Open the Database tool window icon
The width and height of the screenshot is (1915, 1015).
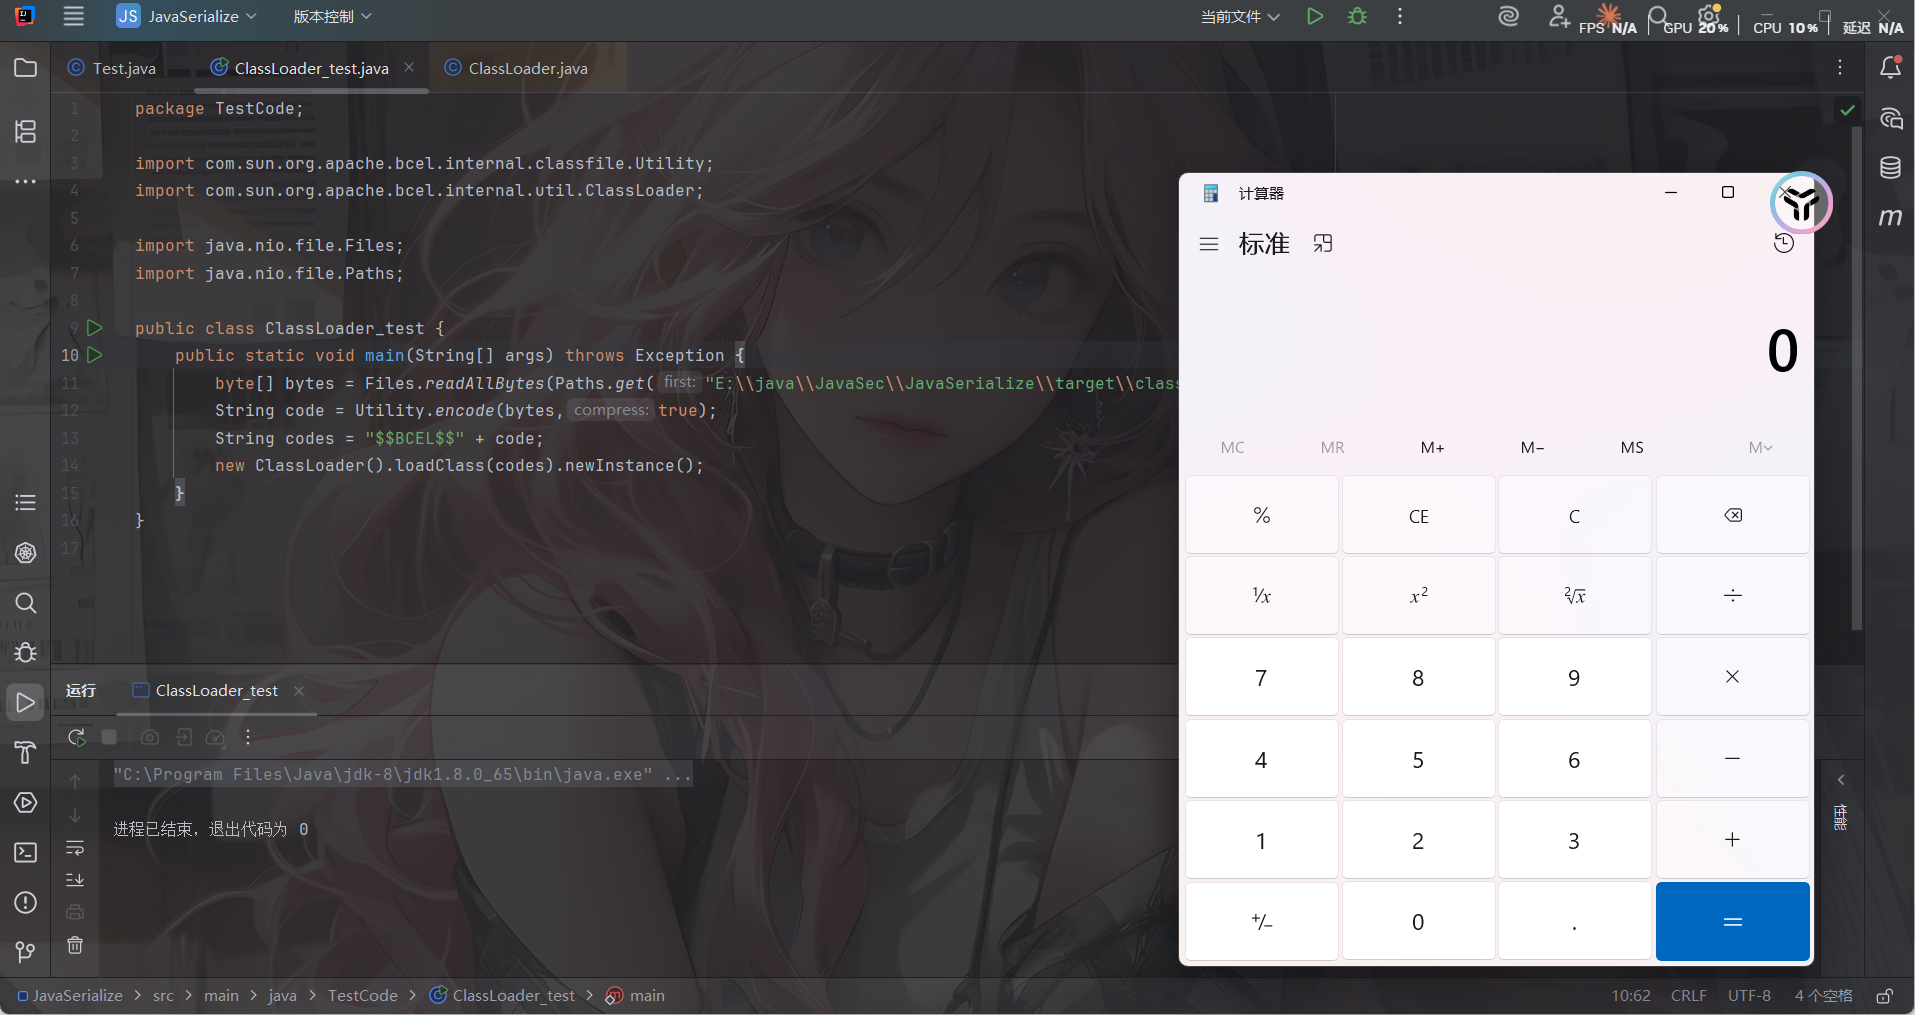(x=1890, y=168)
